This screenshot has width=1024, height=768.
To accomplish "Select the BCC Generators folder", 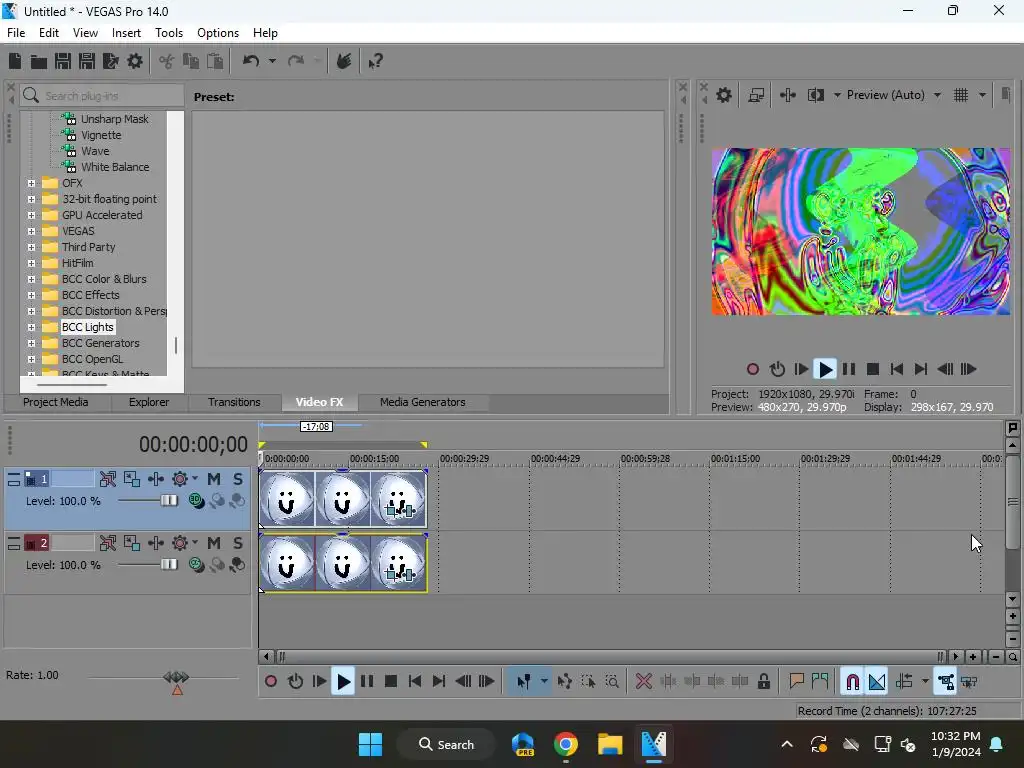I will coord(101,344).
